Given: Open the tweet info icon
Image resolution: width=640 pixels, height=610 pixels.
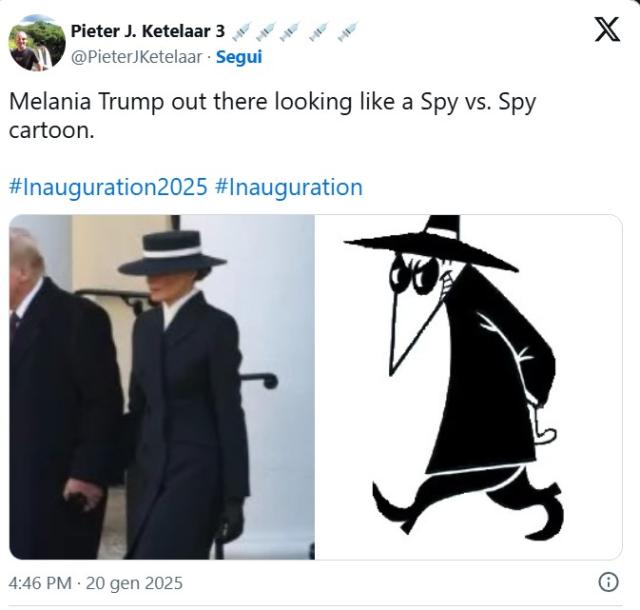Looking at the screenshot, I should [x=607, y=582].
